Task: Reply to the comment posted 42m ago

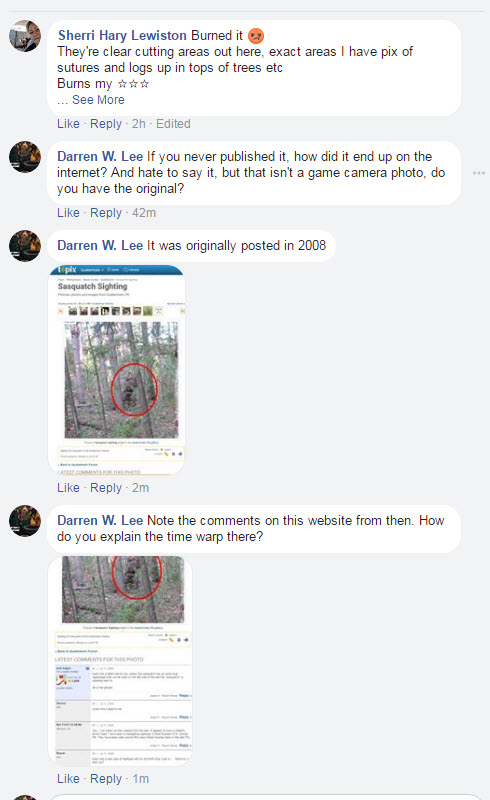Action: click(x=106, y=213)
